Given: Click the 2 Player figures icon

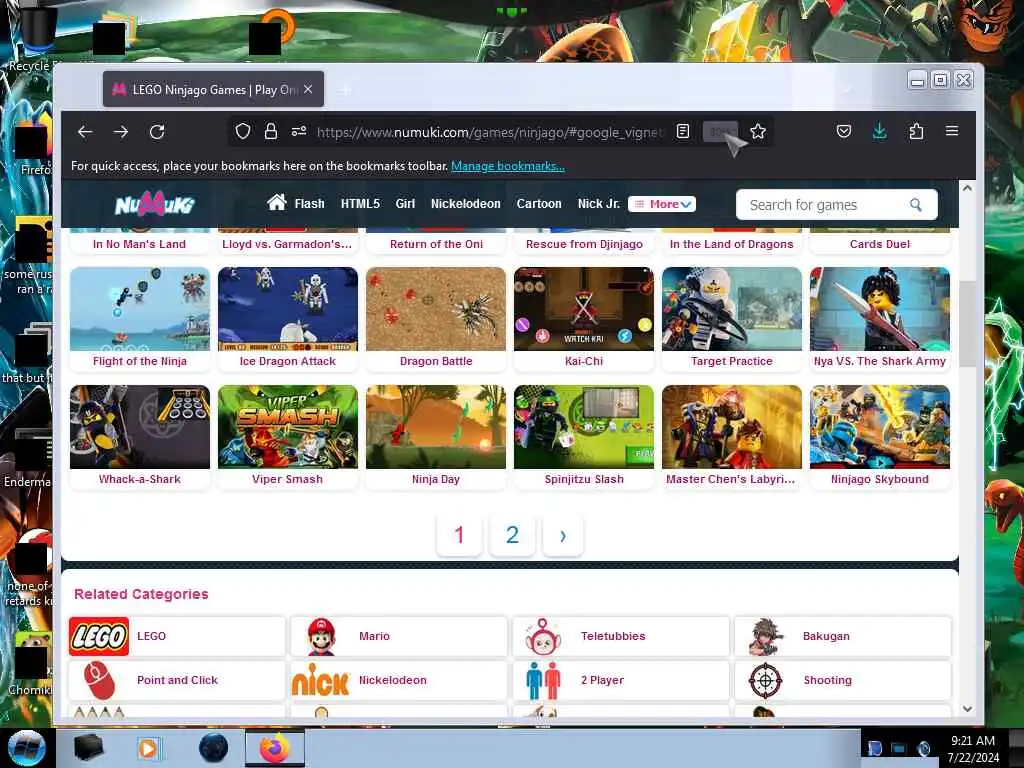Looking at the screenshot, I should [543, 680].
